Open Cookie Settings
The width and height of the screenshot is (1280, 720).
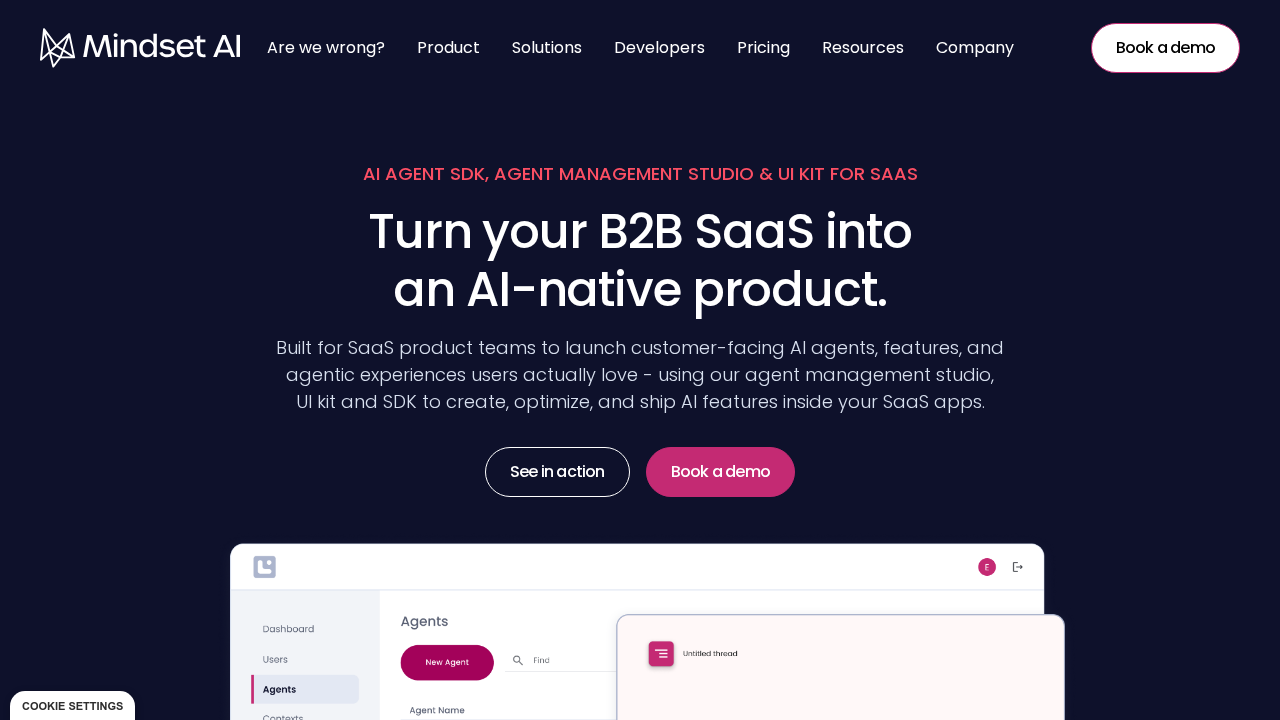pos(72,706)
